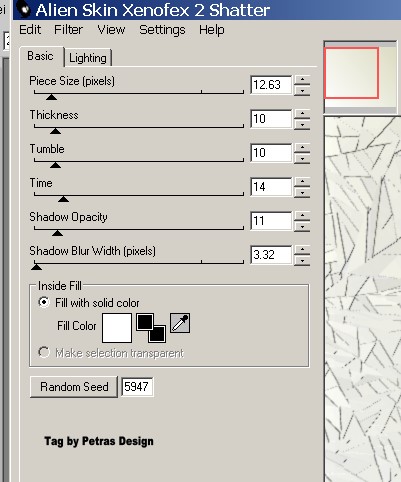Increase Shadow Opacity with the up arrow
The image size is (401, 482).
point(302,215)
